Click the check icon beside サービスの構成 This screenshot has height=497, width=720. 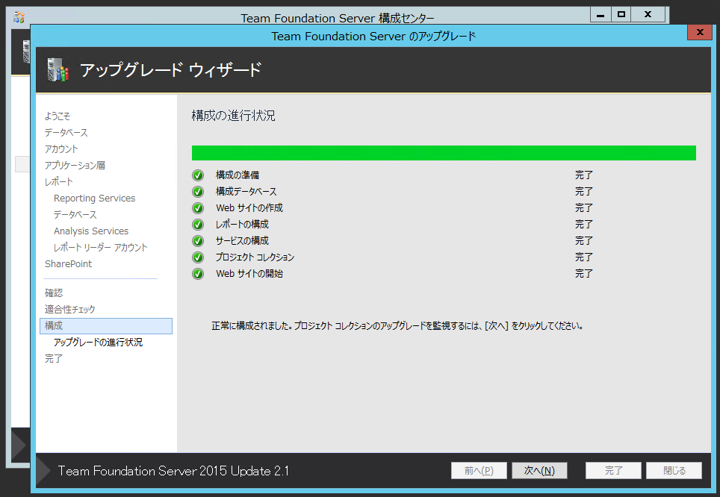pos(198,241)
